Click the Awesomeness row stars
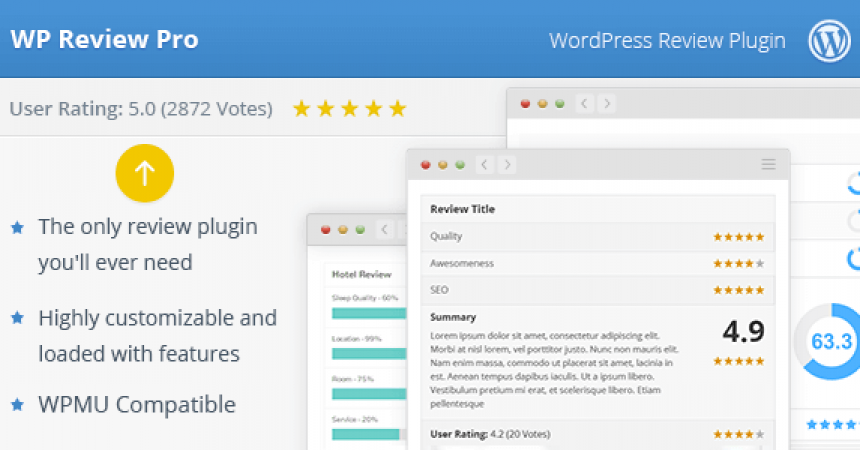The height and width of the screenshot is (450, 860). [x=738, y=263]
